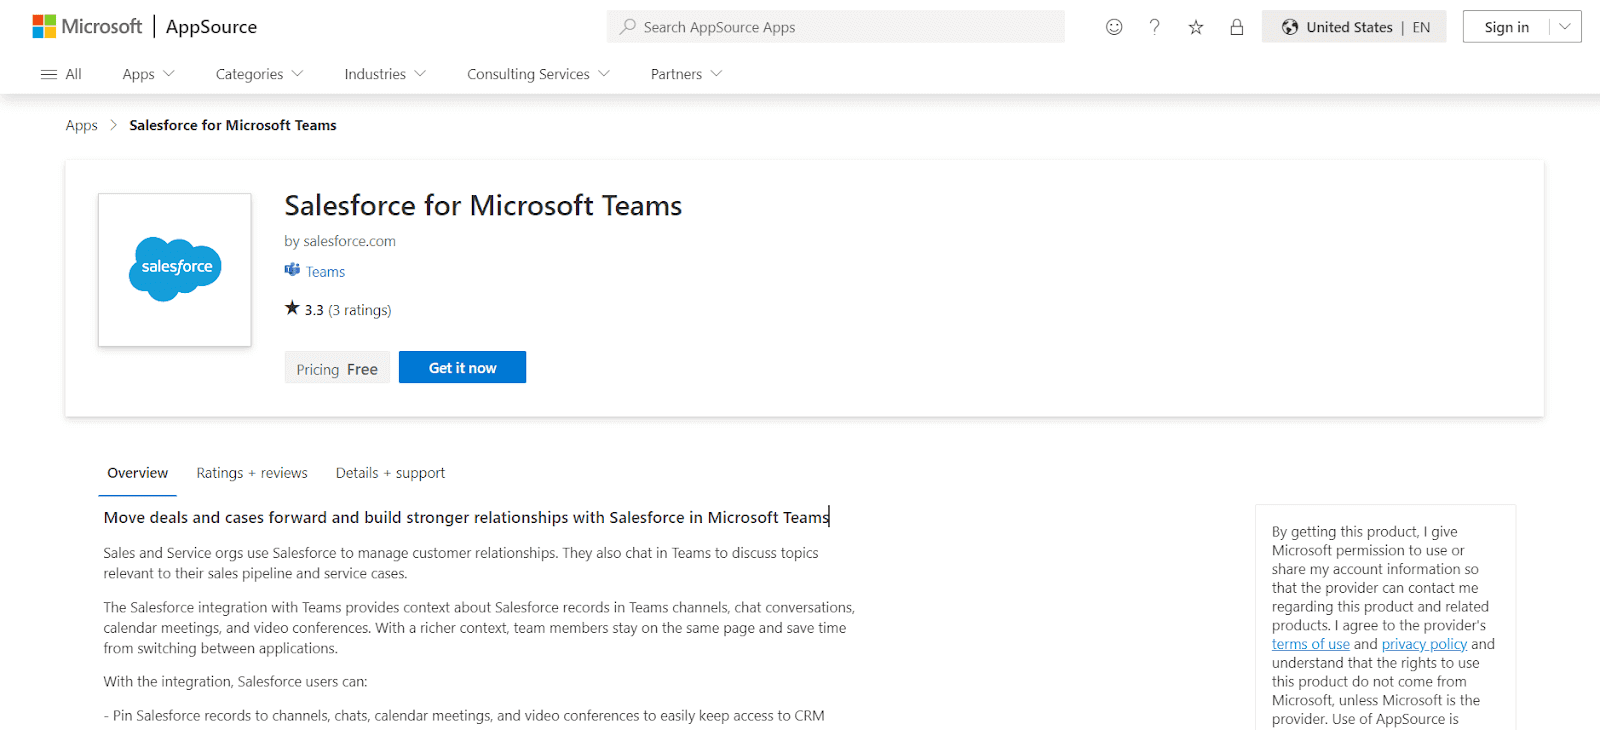Open help question mark icon
Image resolution: width=1600 pixels, height=730 pixels.
[x=1154, y=27]
